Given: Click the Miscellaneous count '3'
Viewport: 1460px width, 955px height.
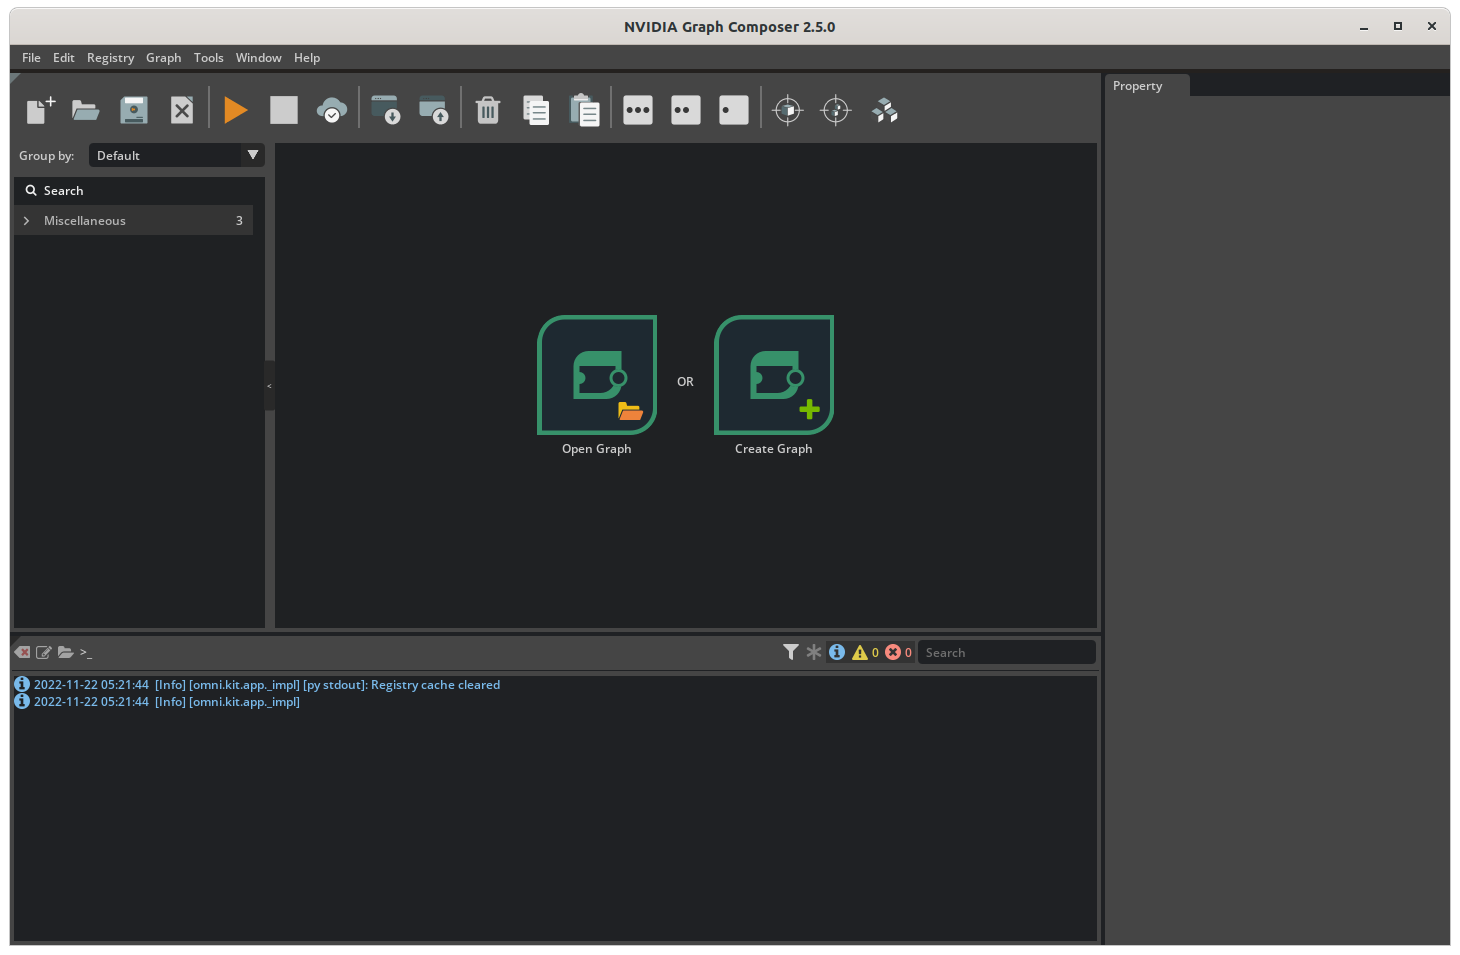Looking at the screenshot, I should 239,221.
